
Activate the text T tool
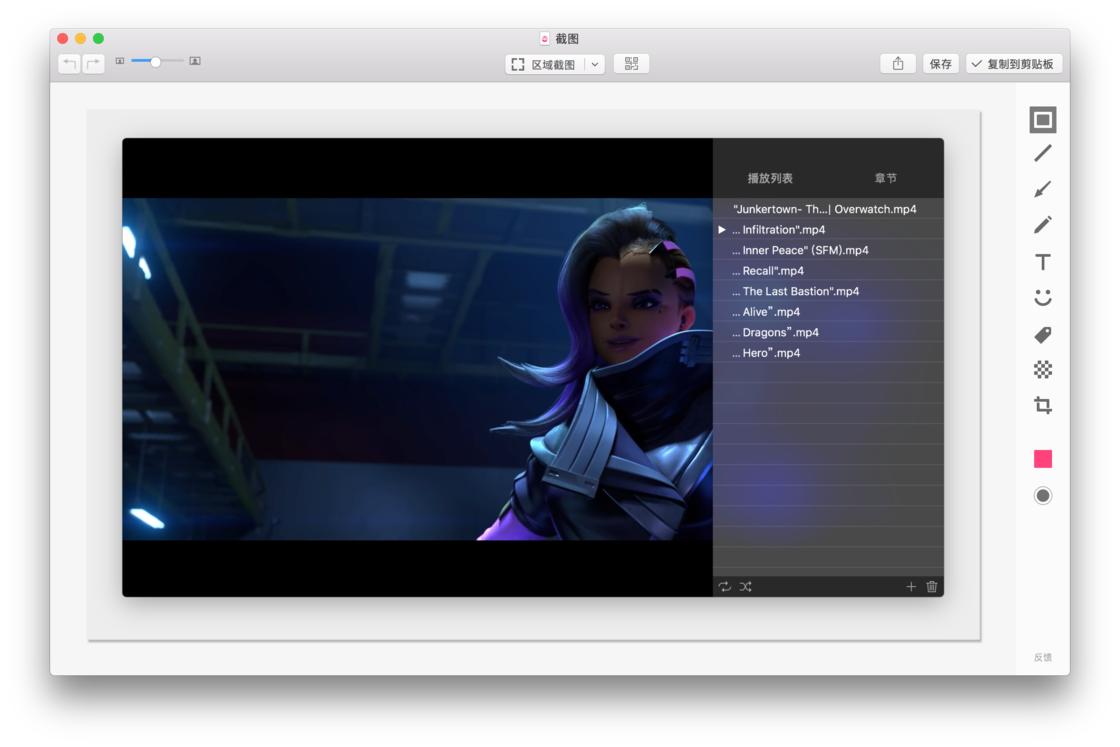tap(1042, 261)
